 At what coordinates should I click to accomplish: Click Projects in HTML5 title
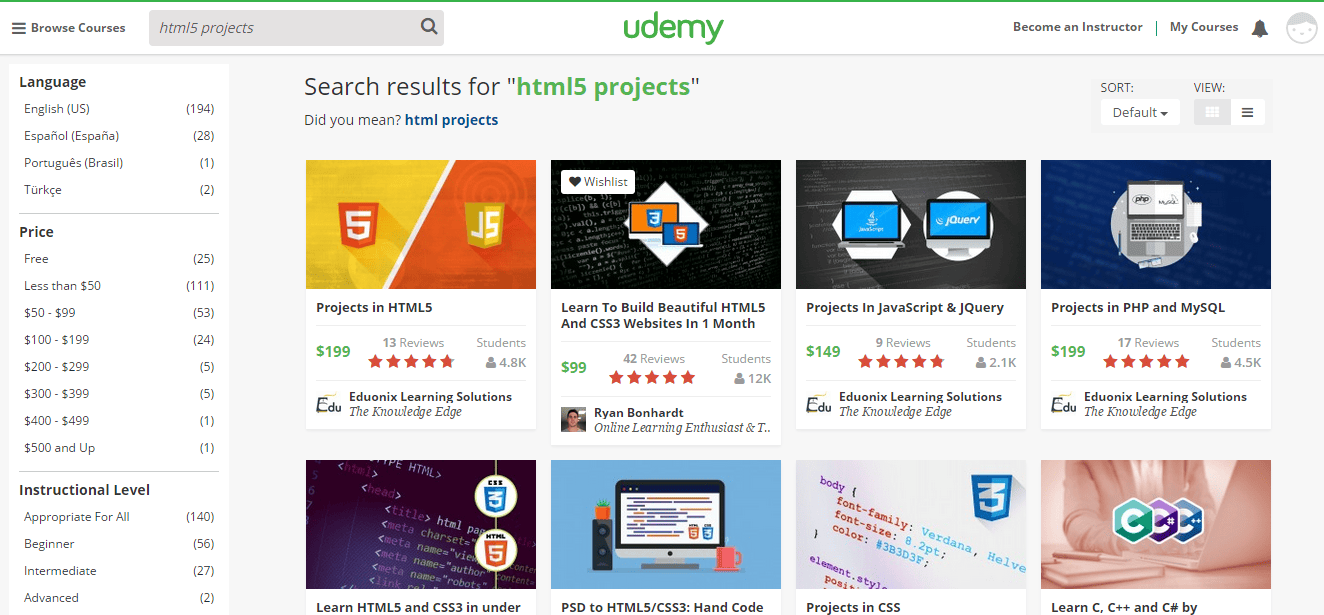click(374, 307)
